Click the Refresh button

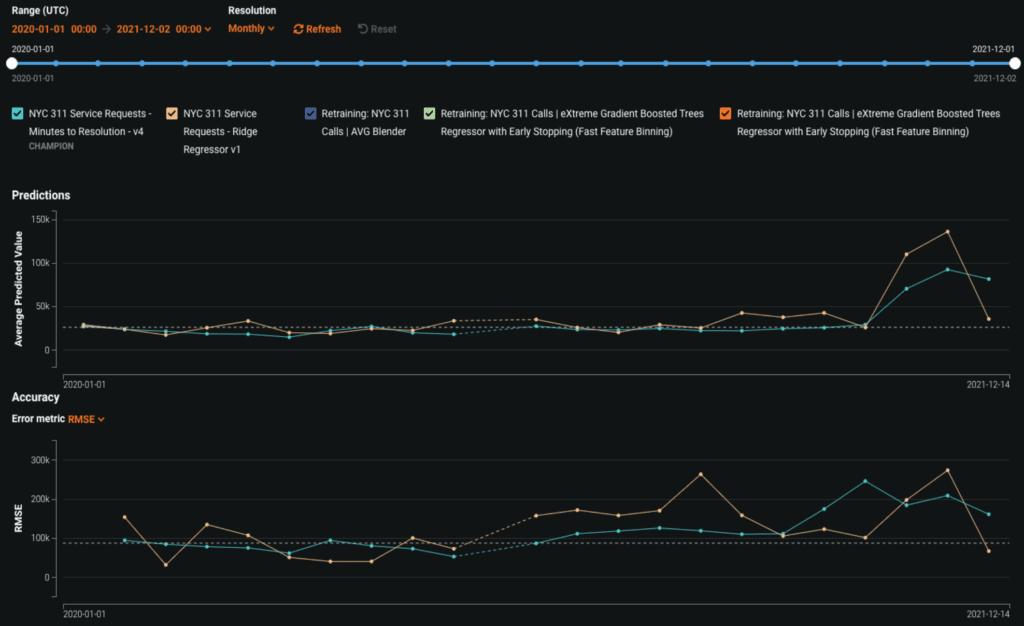point(317,29)
